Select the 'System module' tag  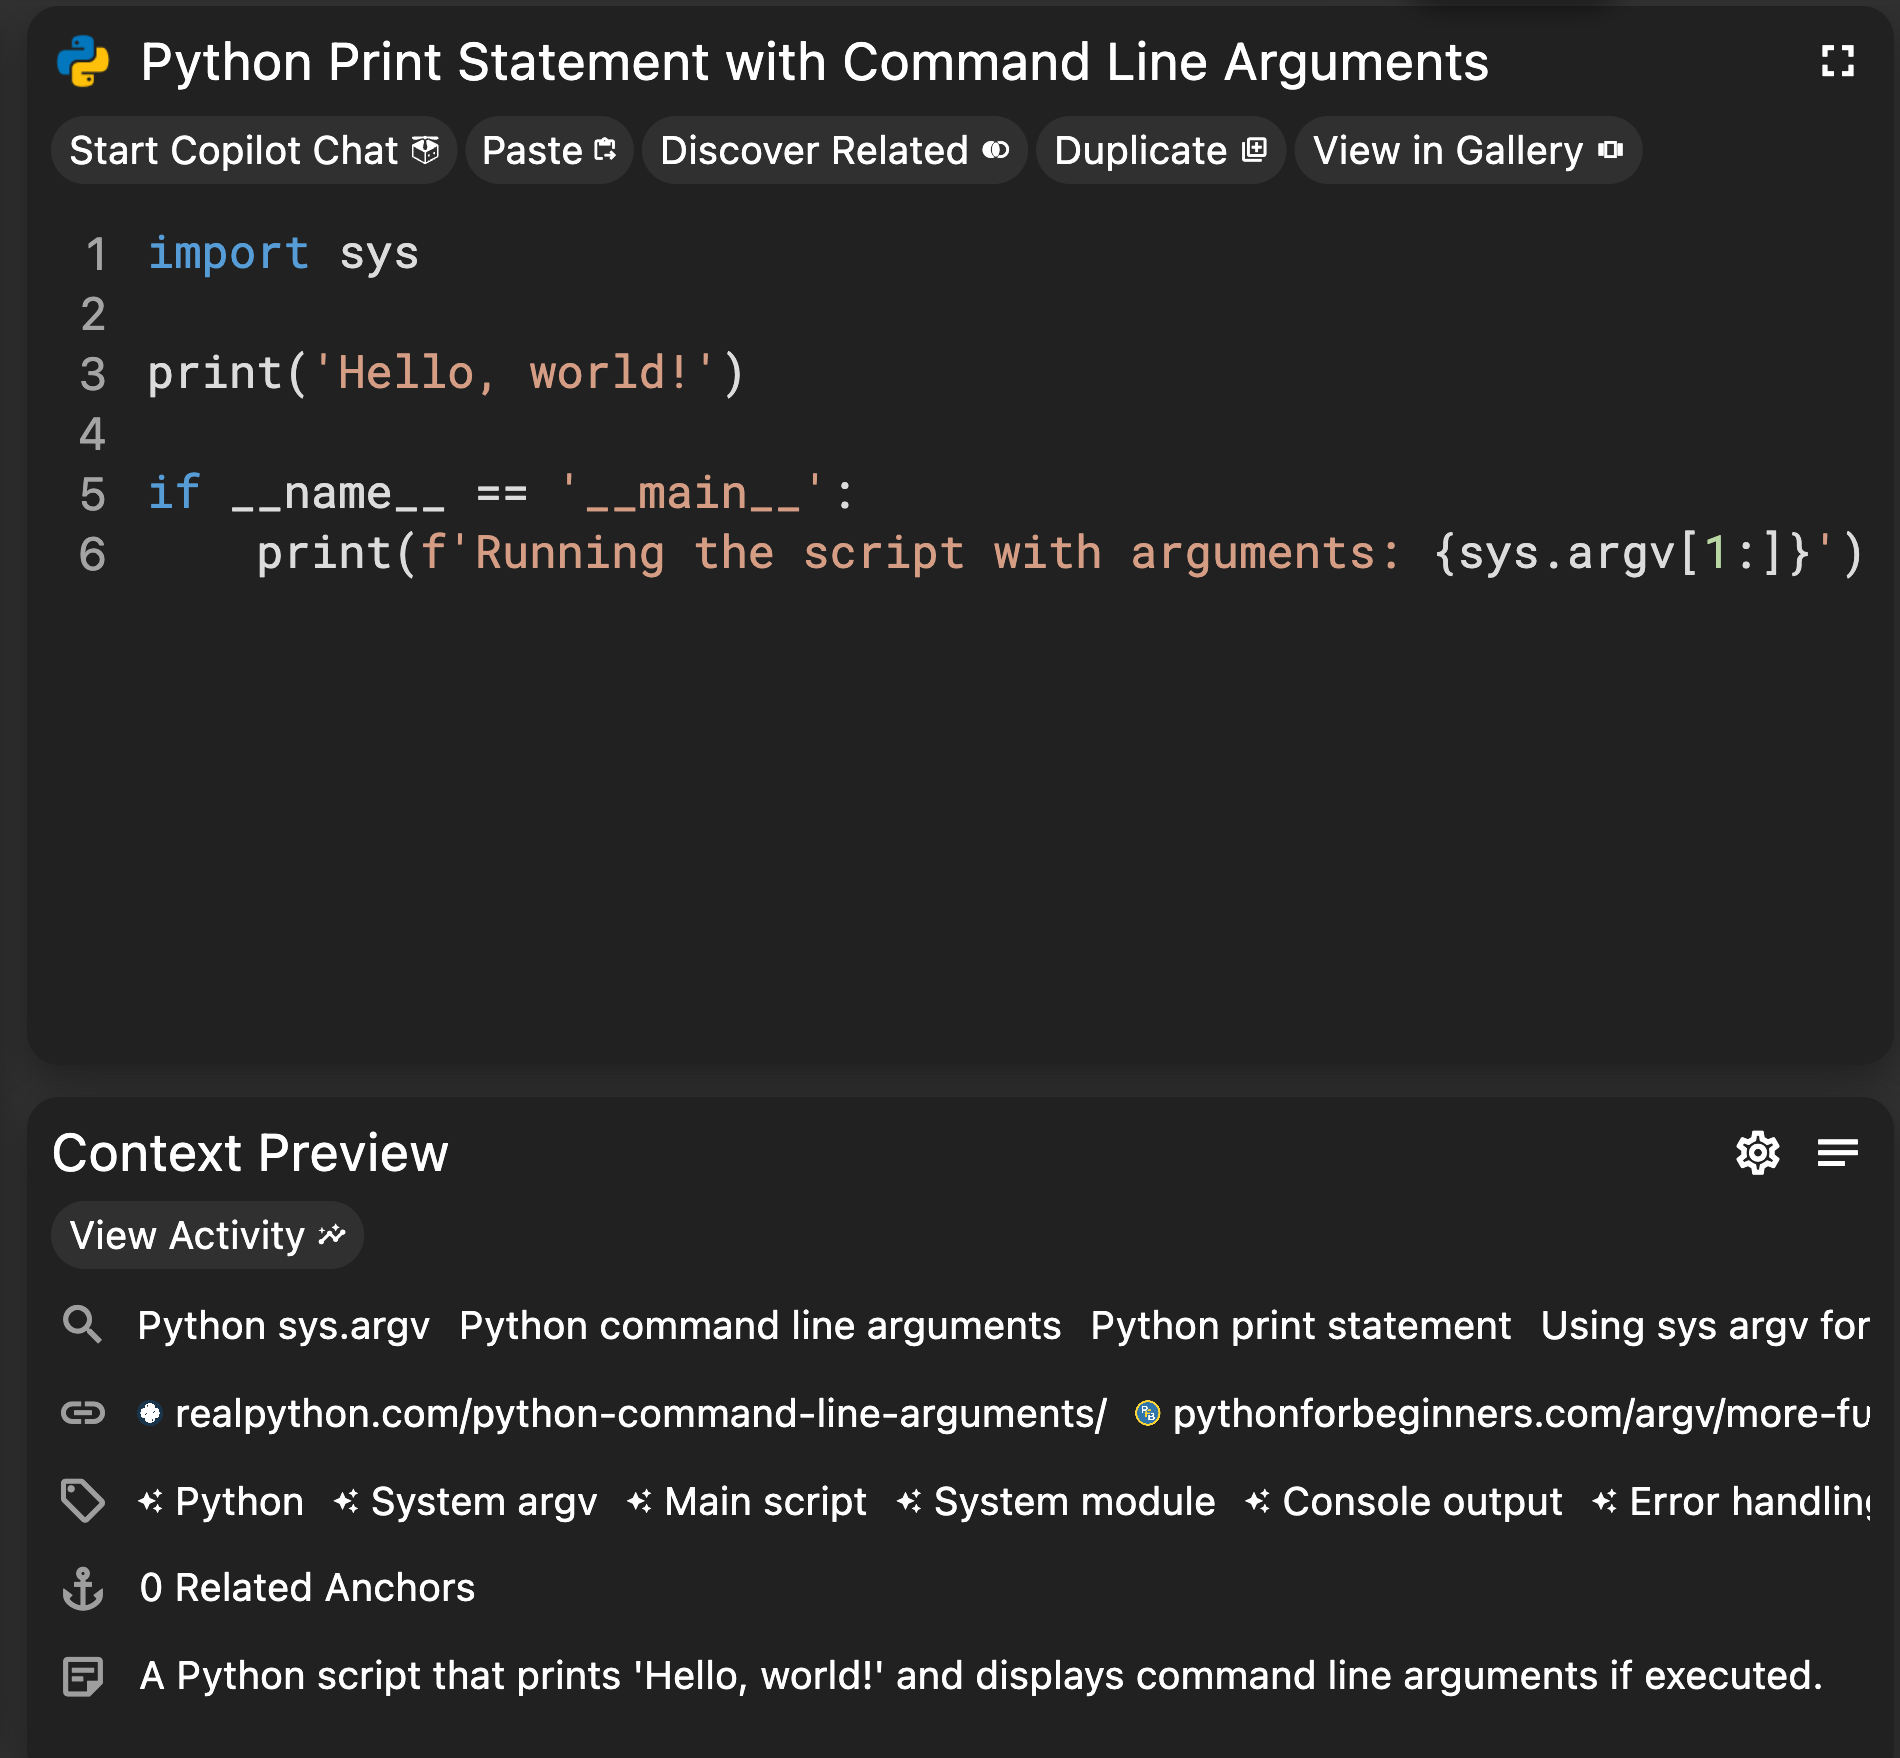click(x=1056, y=1501)
